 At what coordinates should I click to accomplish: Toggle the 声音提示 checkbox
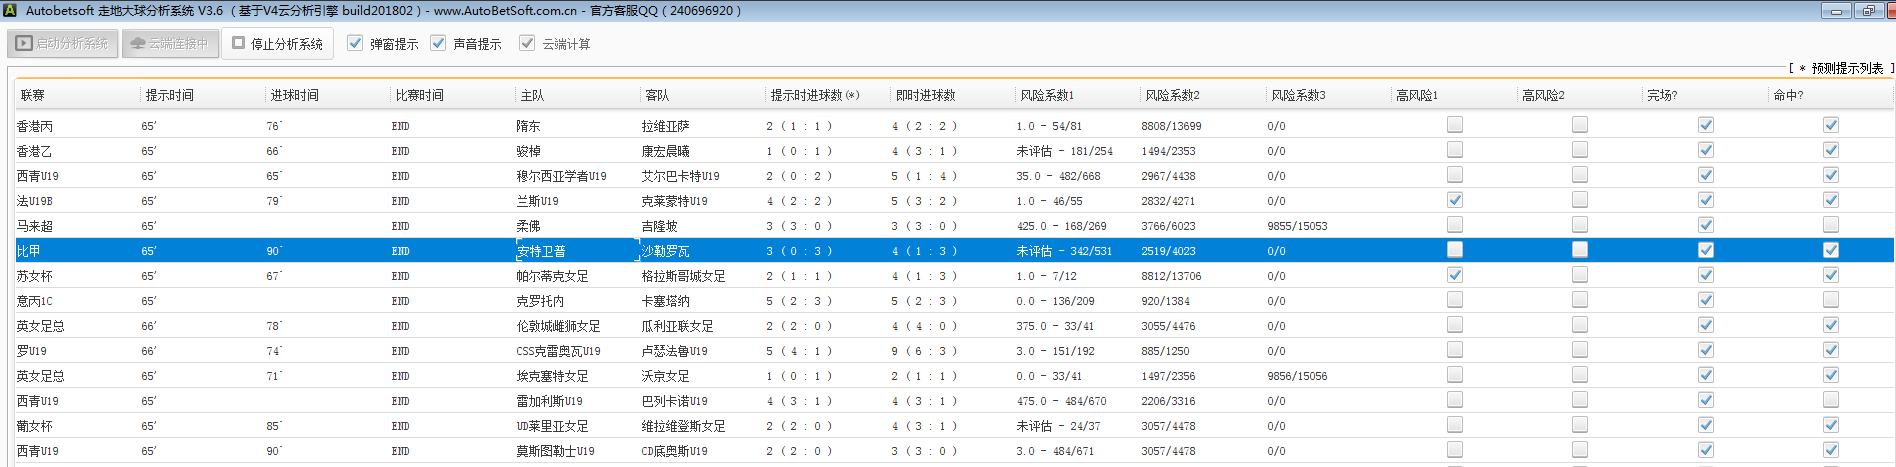(438, 43)
